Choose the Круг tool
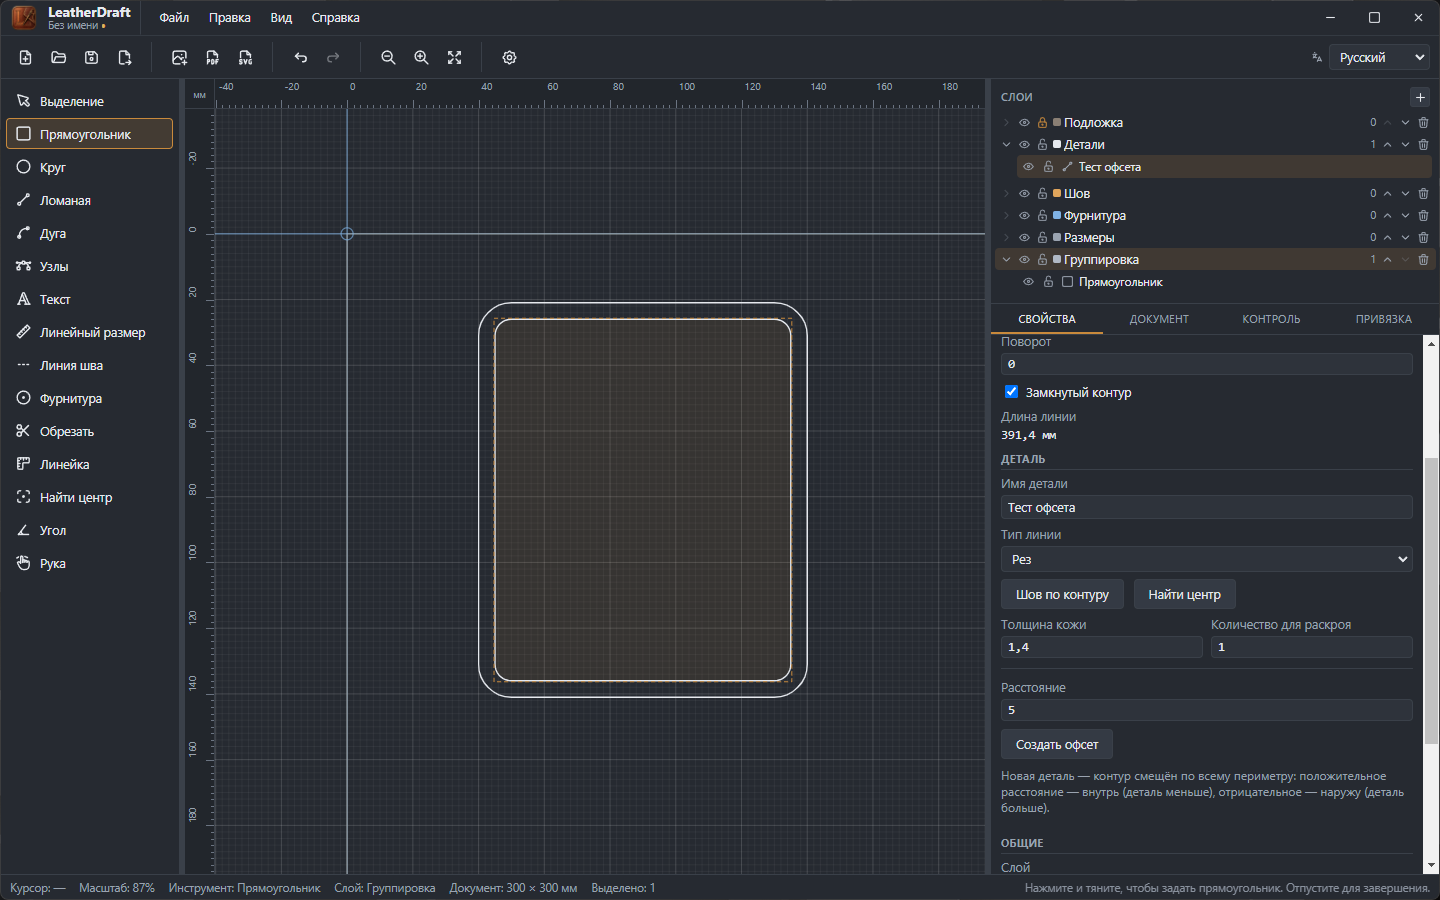1440x900 pixels. point(90,167)
